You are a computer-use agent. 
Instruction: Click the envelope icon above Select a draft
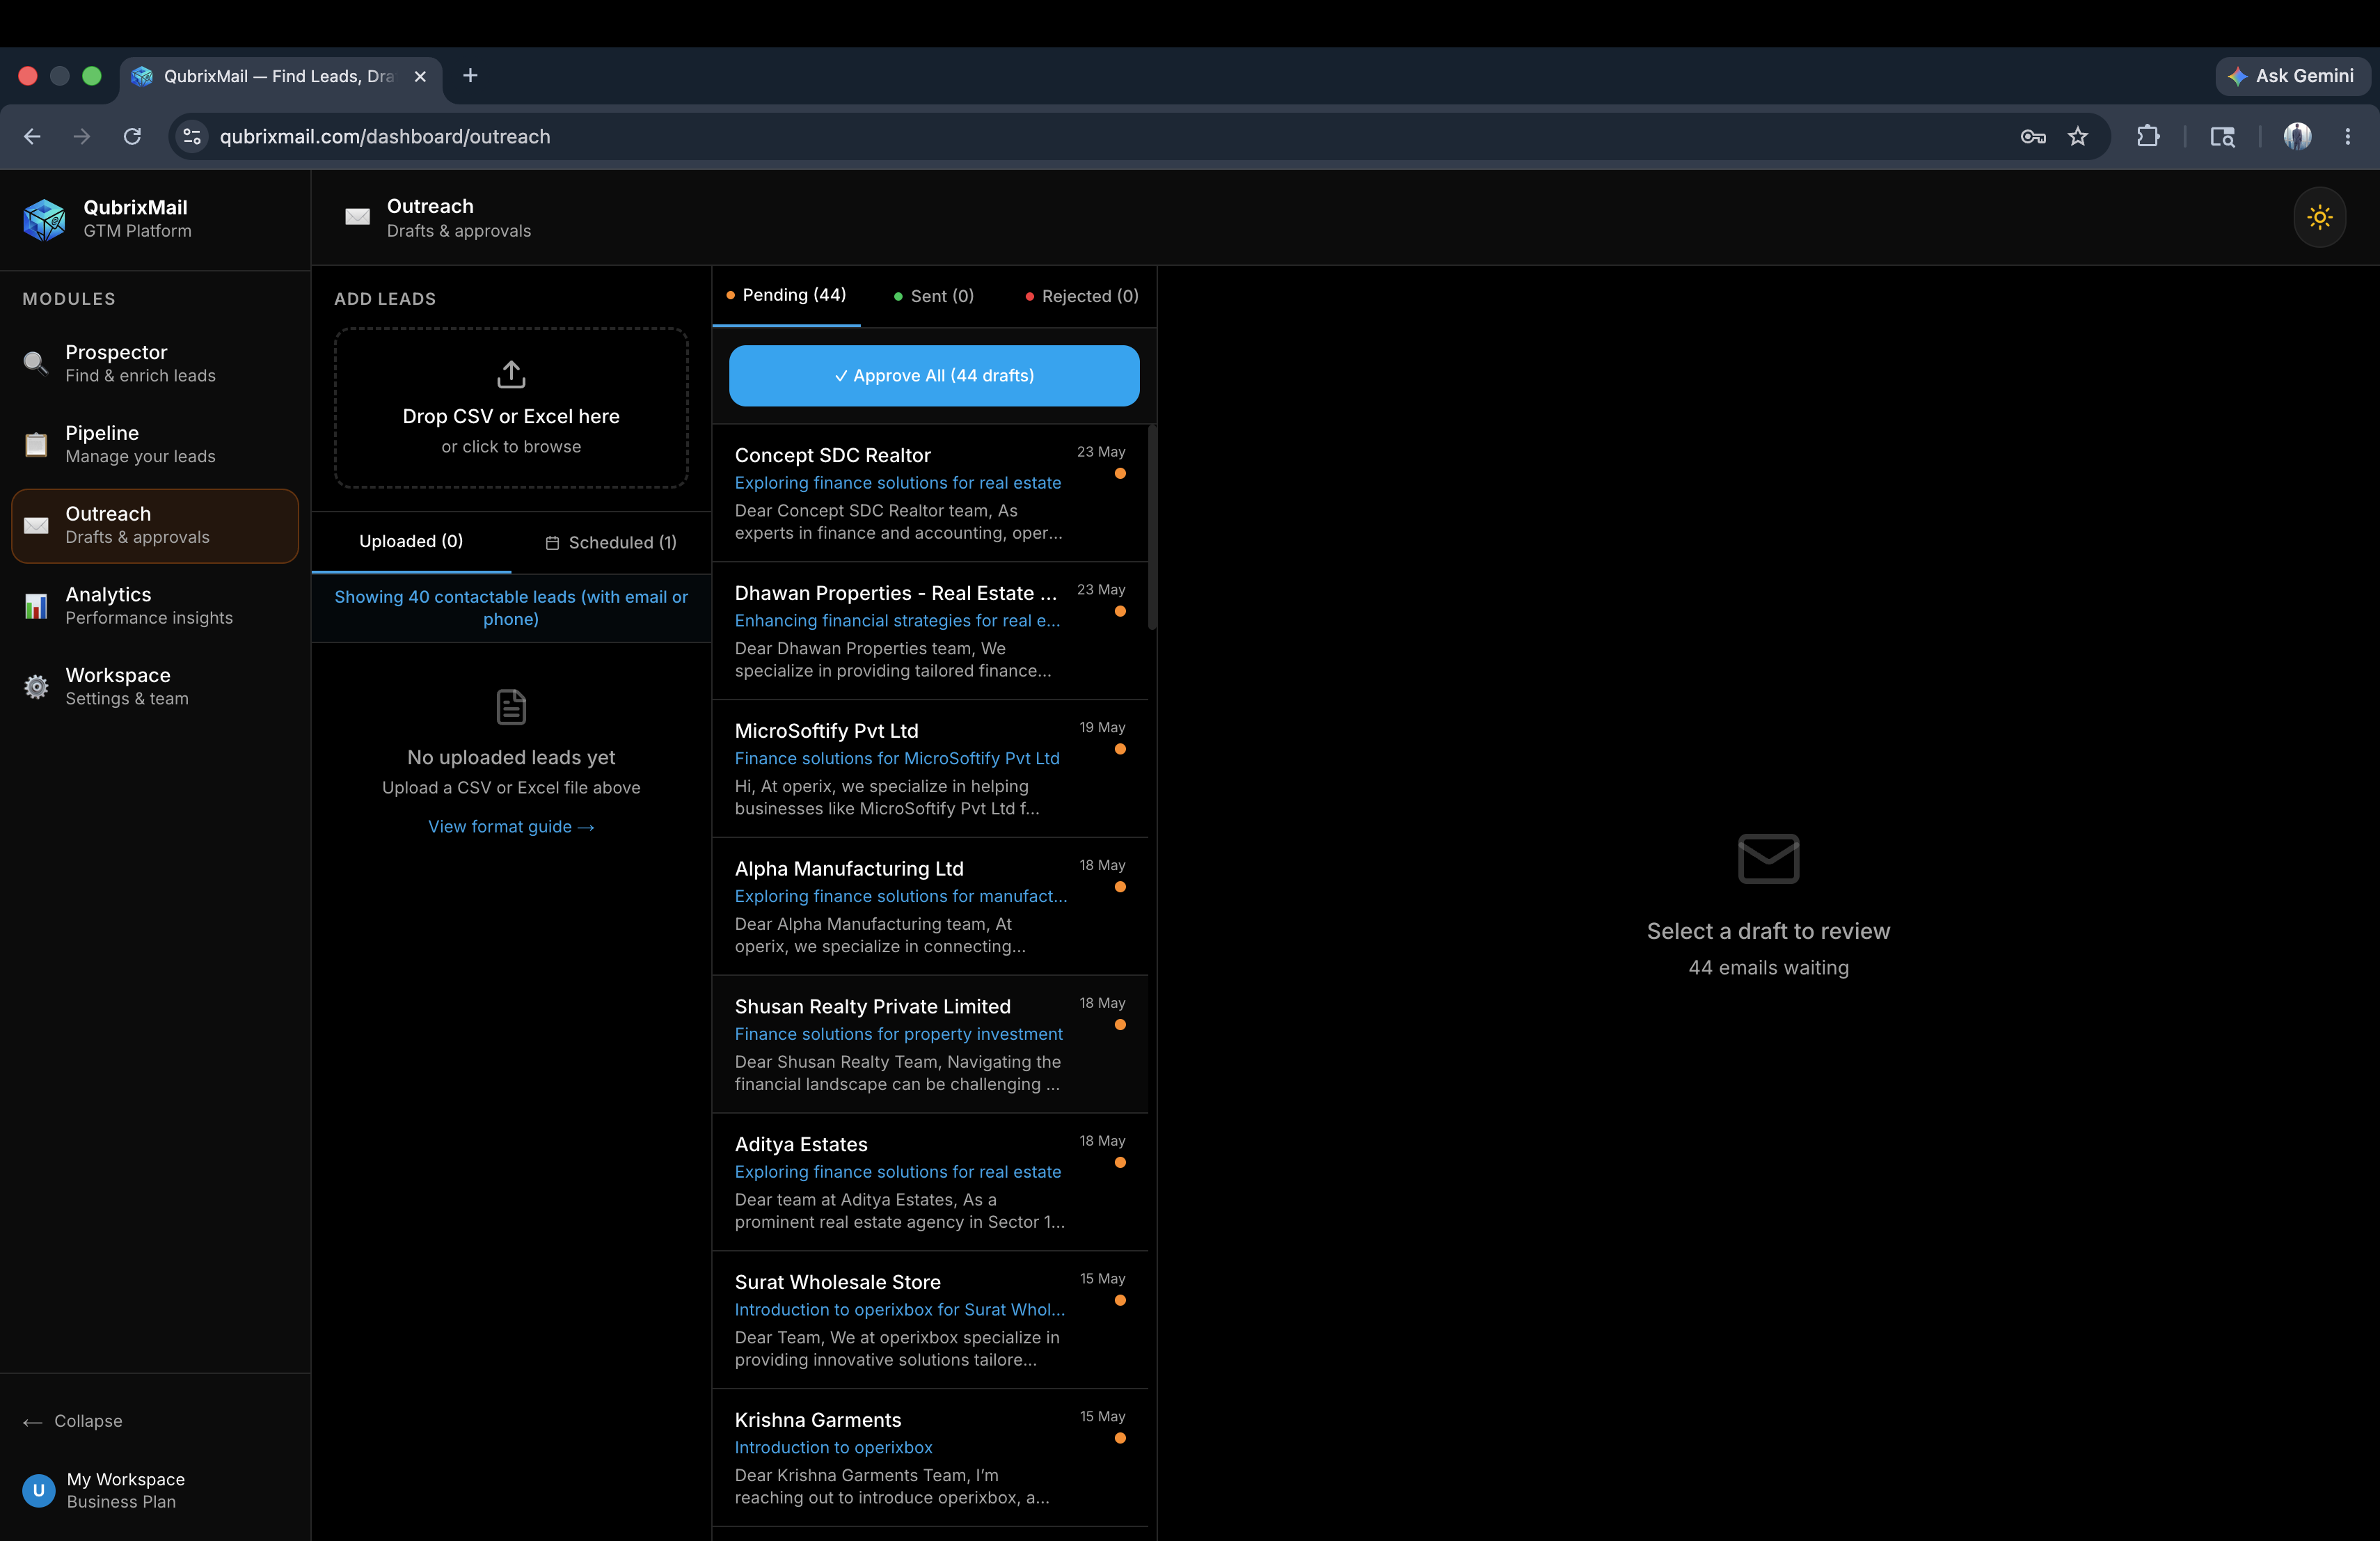1768,858
